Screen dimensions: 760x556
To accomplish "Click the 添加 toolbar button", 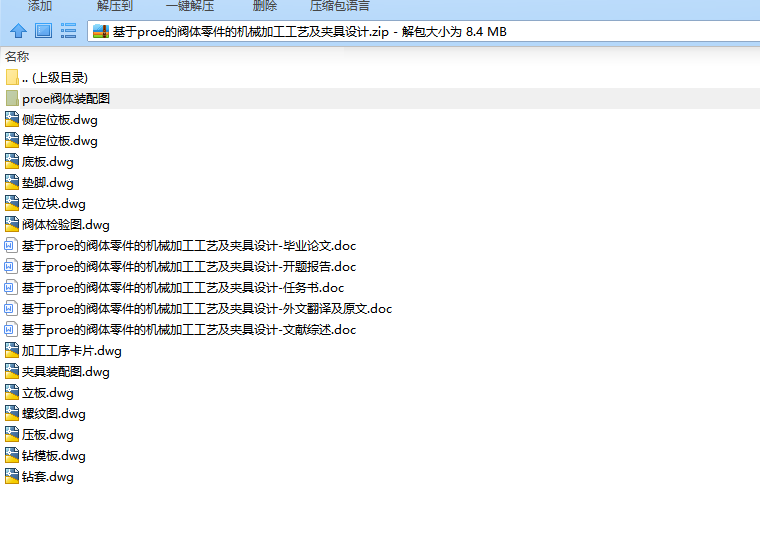I will coord(40,6).
